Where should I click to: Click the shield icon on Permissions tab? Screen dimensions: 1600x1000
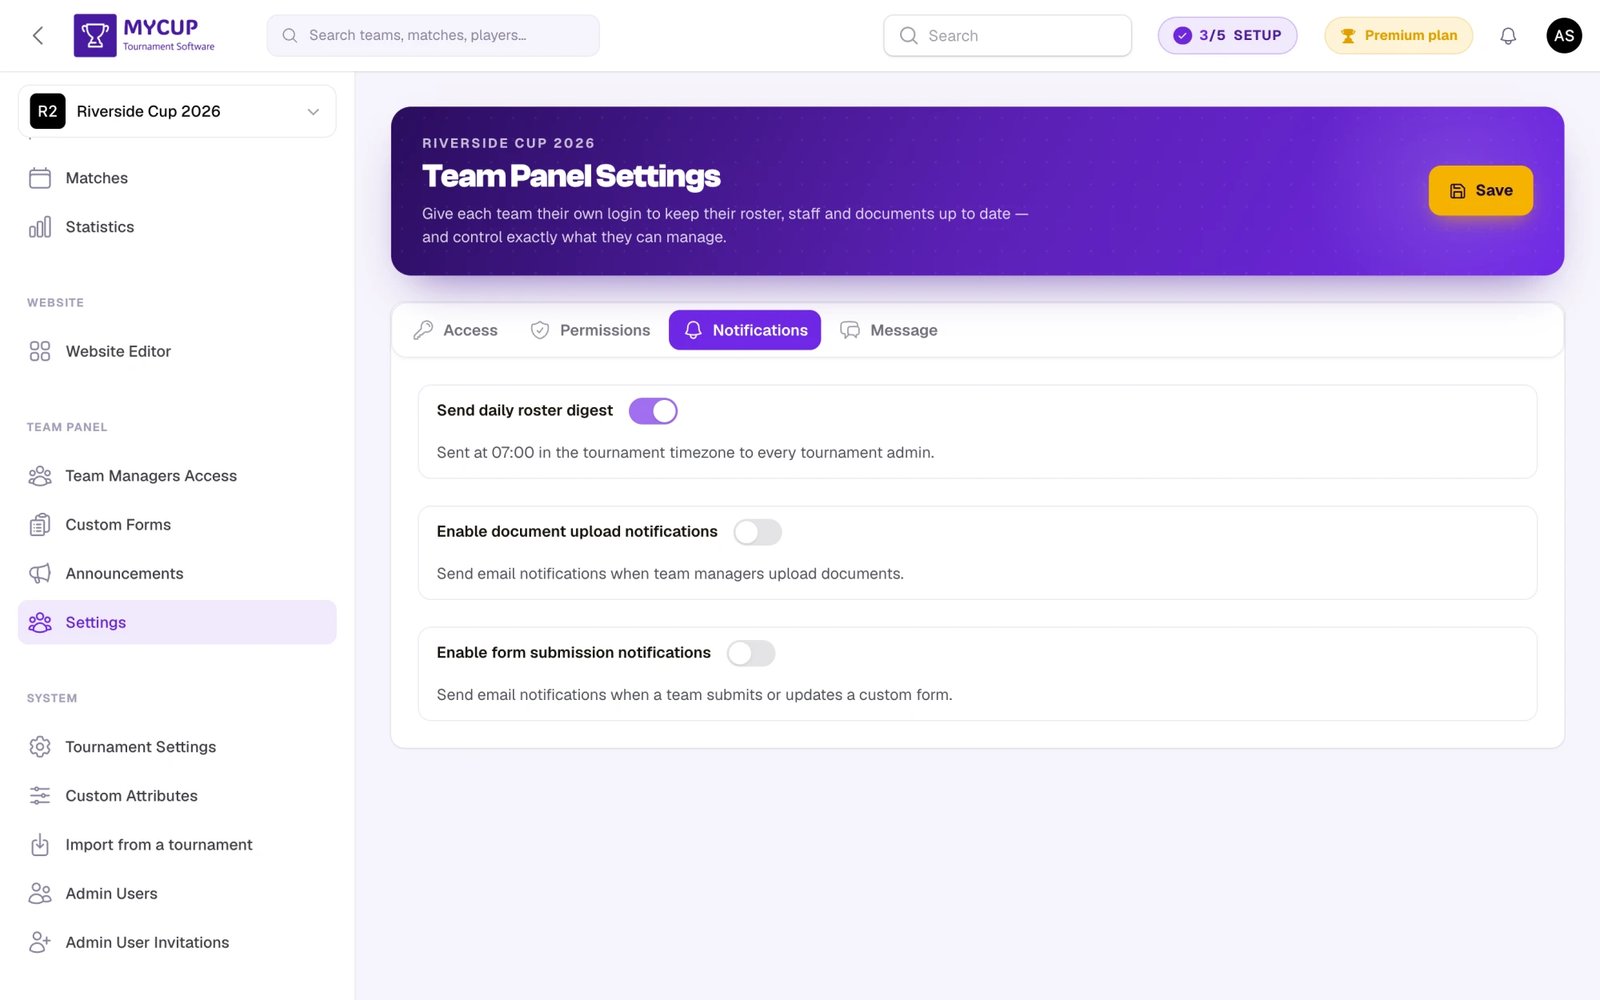tap(540, 330)
